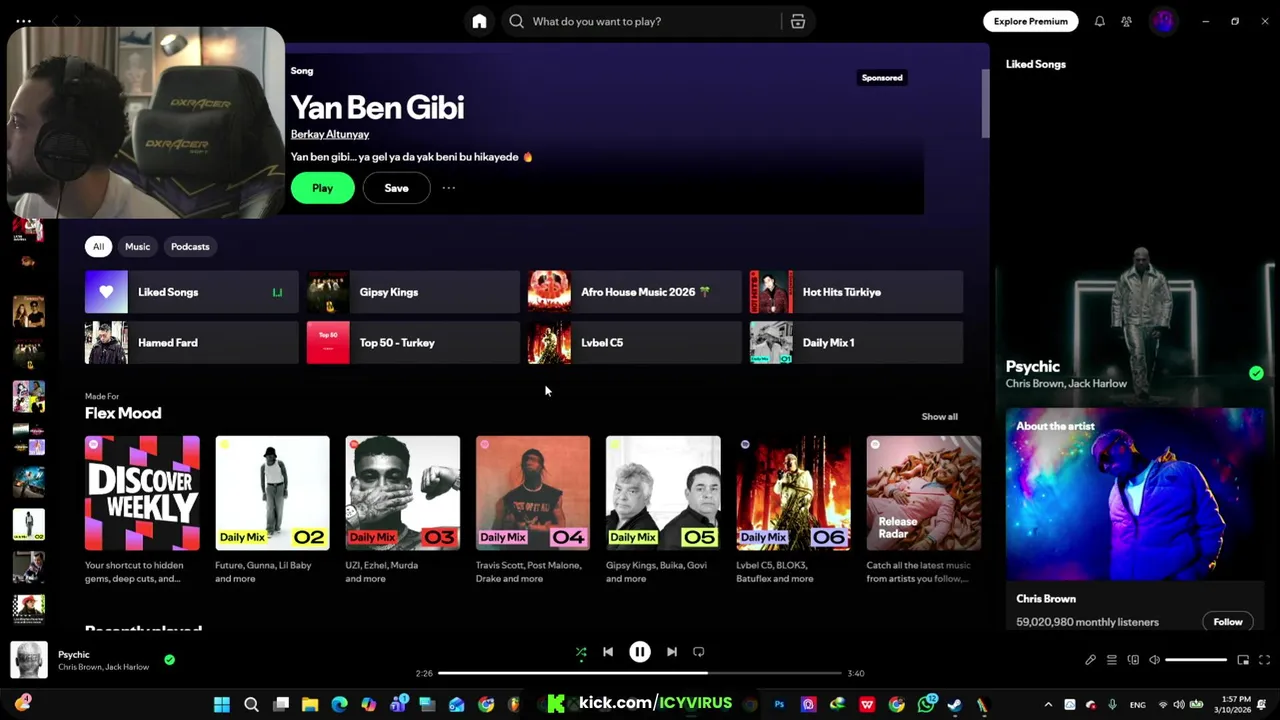Pause the current song

click(640, 652)
